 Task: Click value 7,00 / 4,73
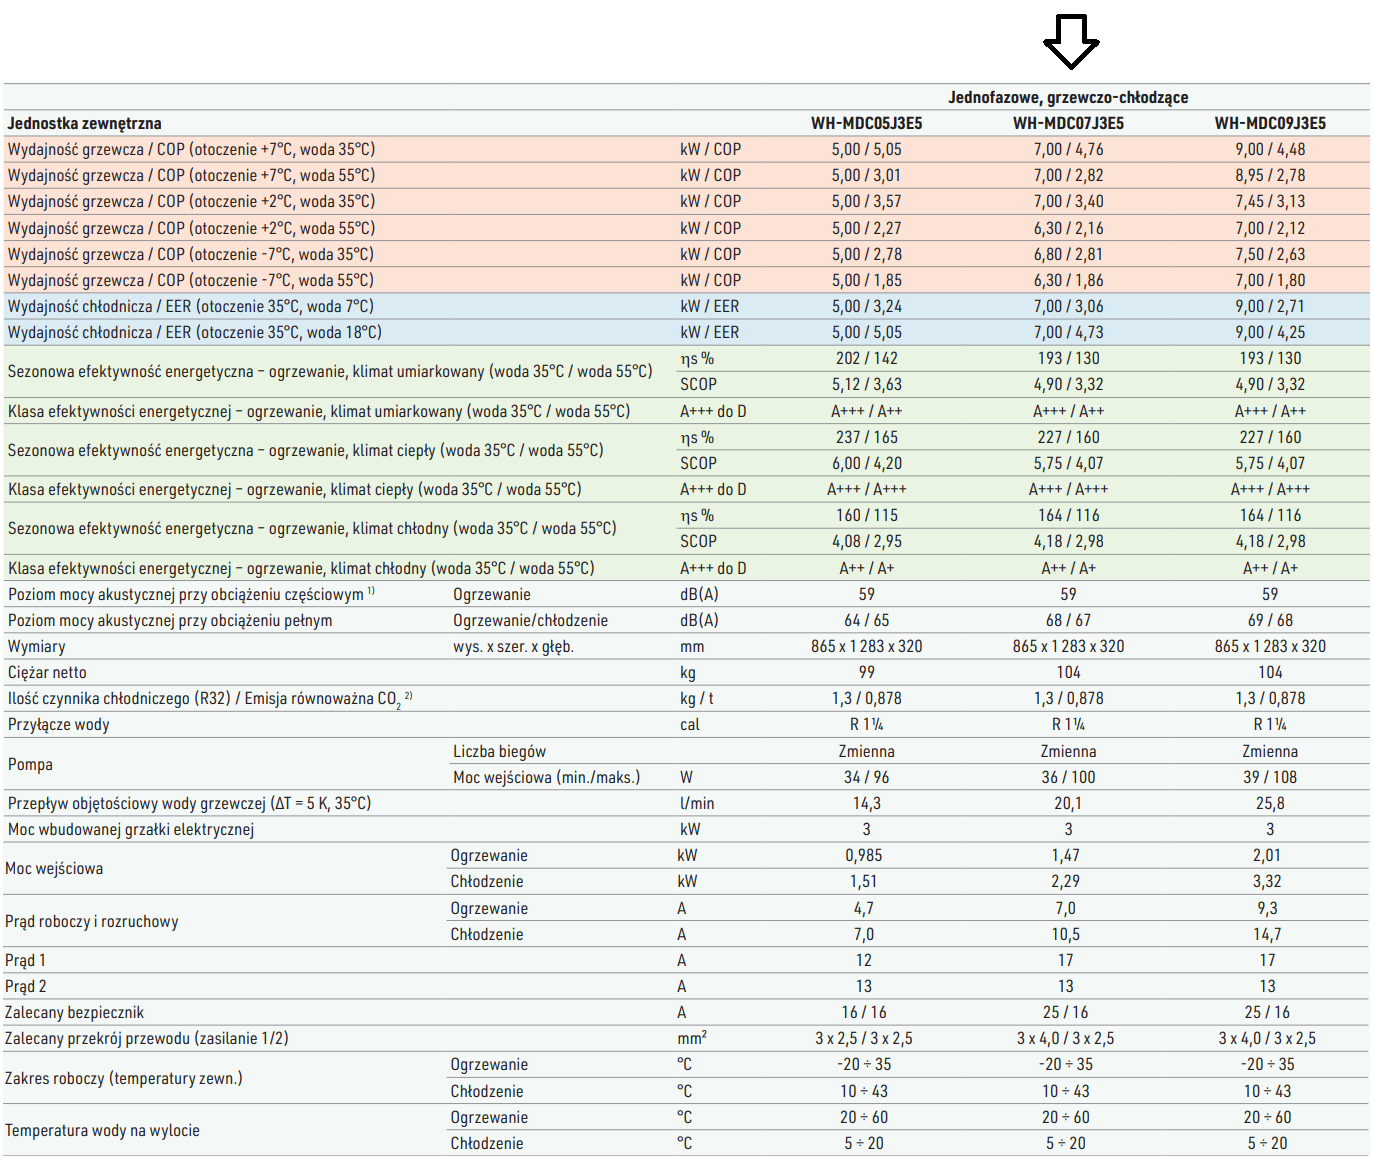1068,332
